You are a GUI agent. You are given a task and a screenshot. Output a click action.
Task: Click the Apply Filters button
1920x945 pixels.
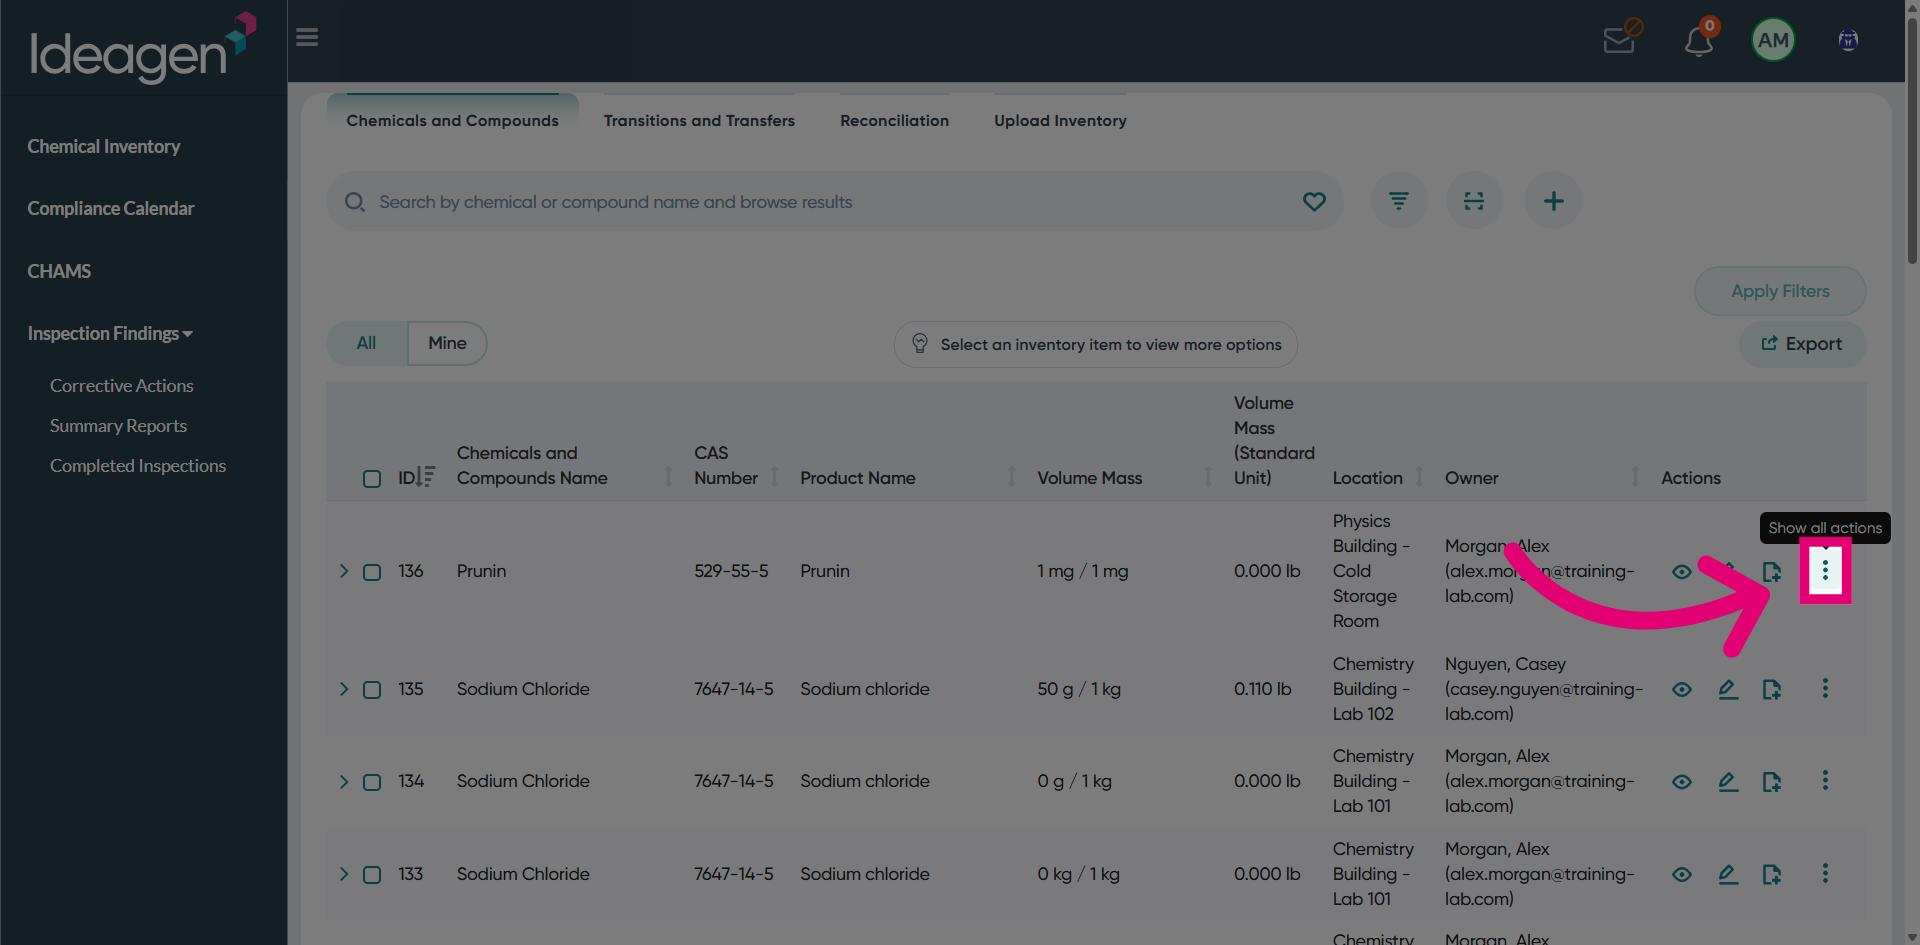(1780, 291)
